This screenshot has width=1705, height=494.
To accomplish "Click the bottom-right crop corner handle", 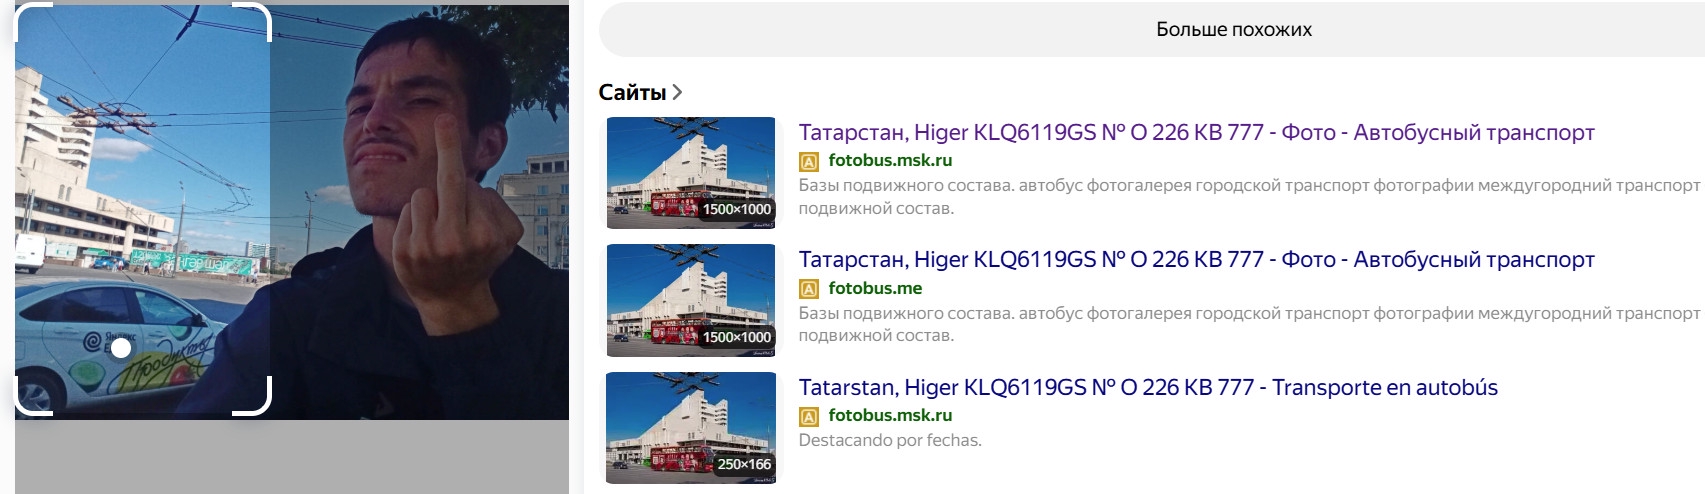I will (x=254, y=397).
